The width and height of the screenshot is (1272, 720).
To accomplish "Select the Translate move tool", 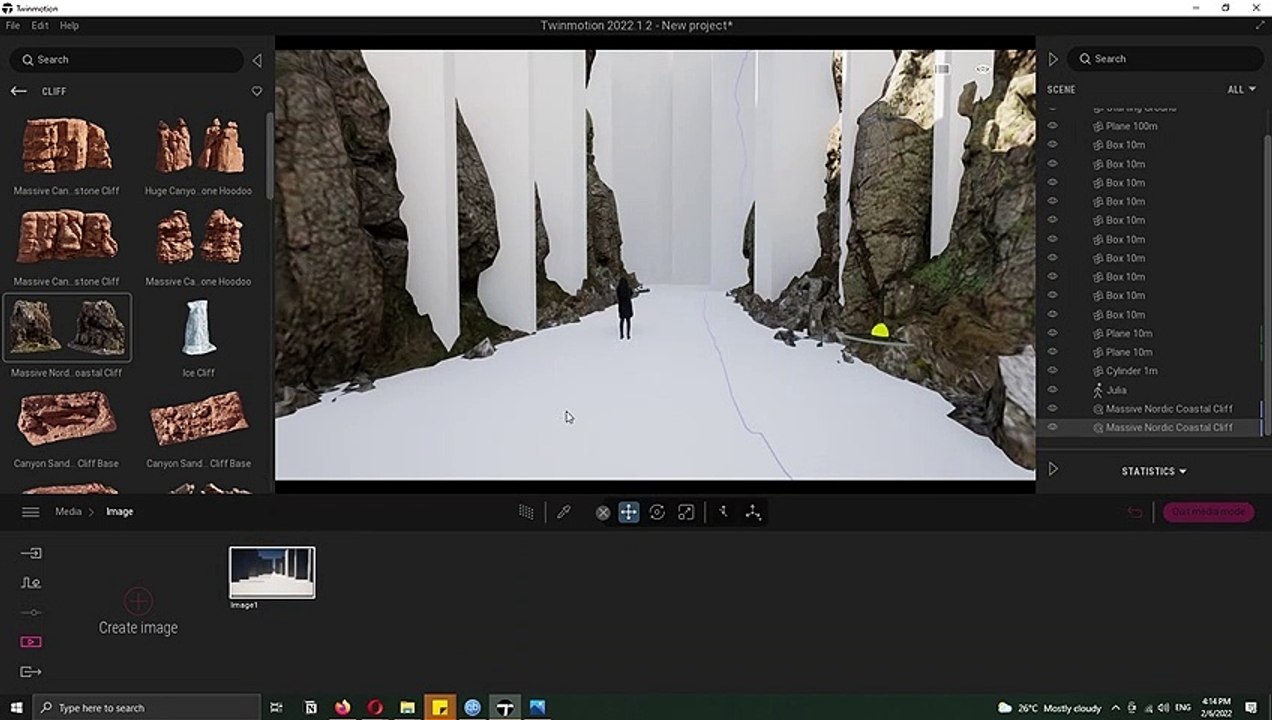I will (628, 512).
